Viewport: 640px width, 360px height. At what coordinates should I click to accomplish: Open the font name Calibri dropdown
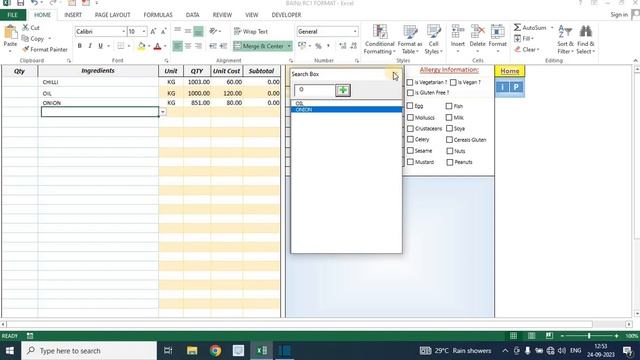123,31
